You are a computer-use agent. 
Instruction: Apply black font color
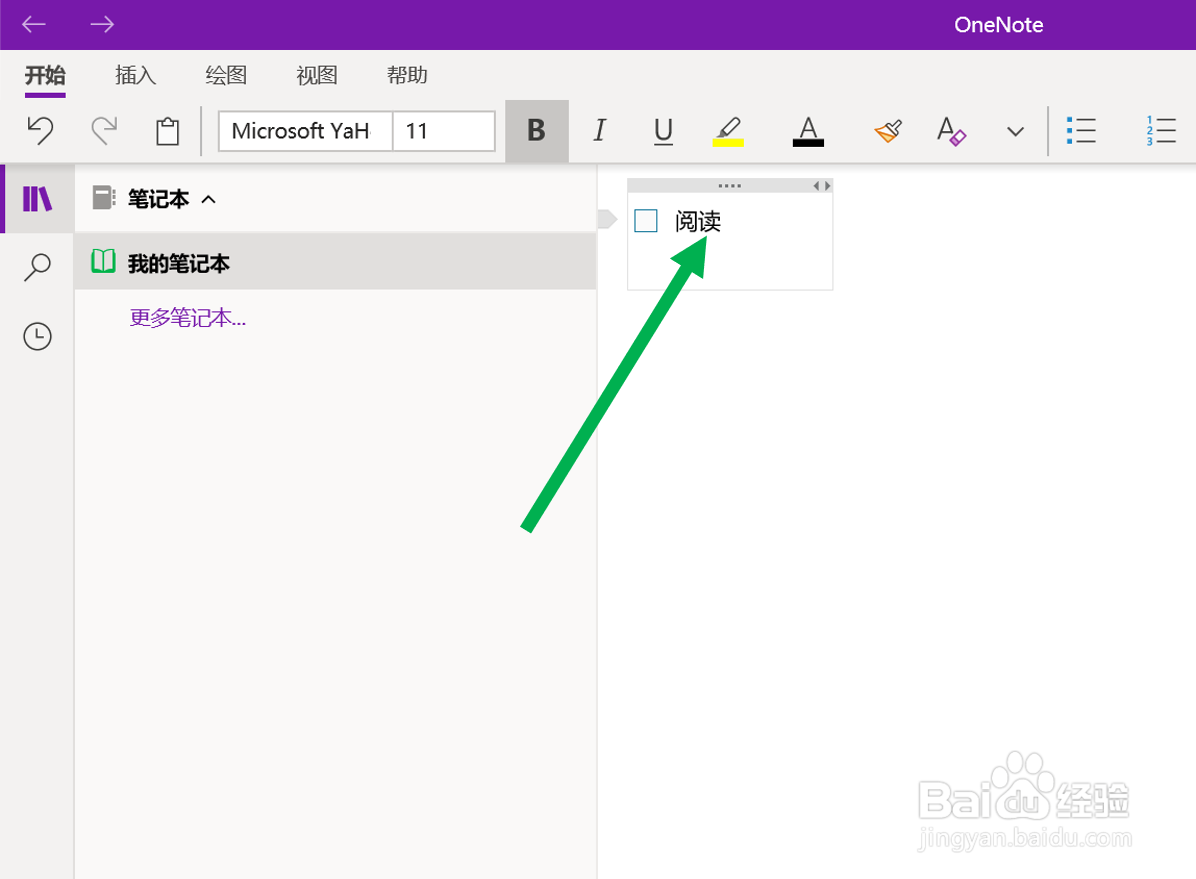pyautogui.click(x=808, y=131)
